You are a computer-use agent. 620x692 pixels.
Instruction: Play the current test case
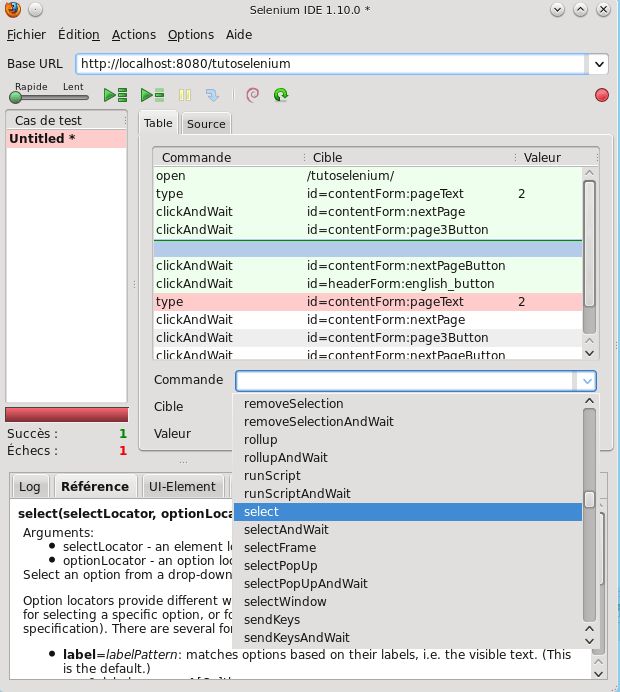pos(153,95)
